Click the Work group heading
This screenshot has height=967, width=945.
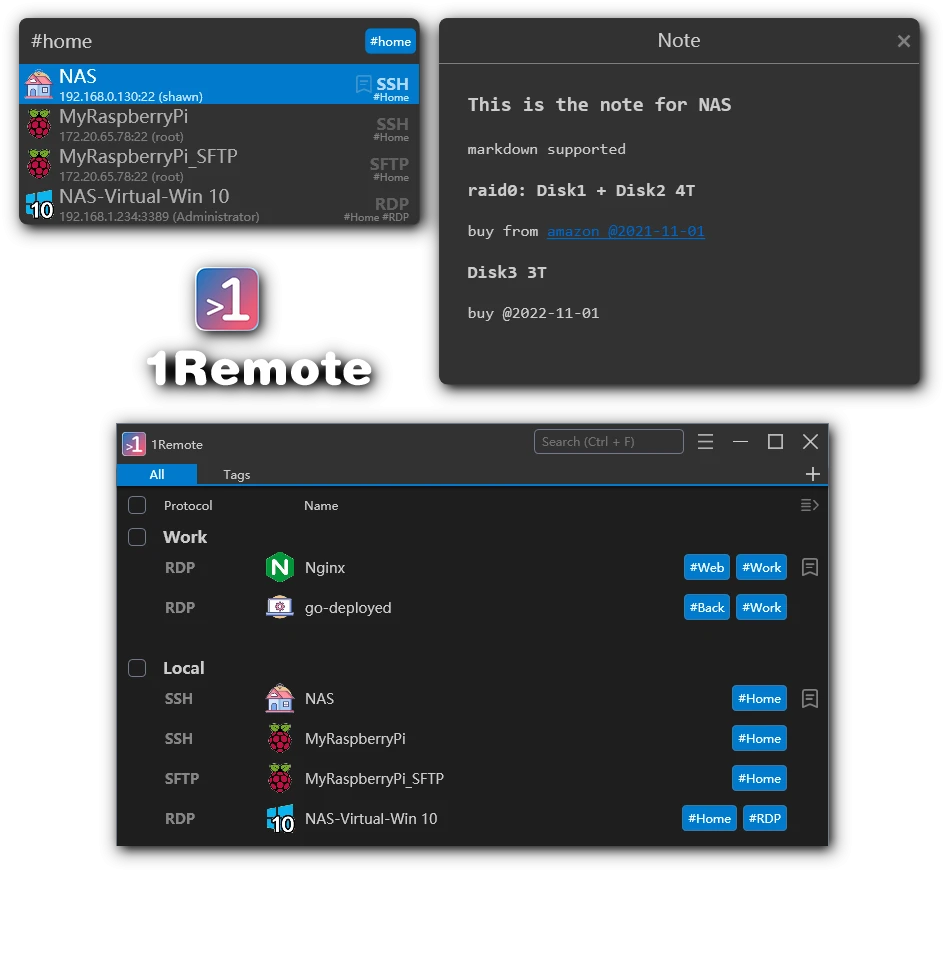[x=185, y=537]
